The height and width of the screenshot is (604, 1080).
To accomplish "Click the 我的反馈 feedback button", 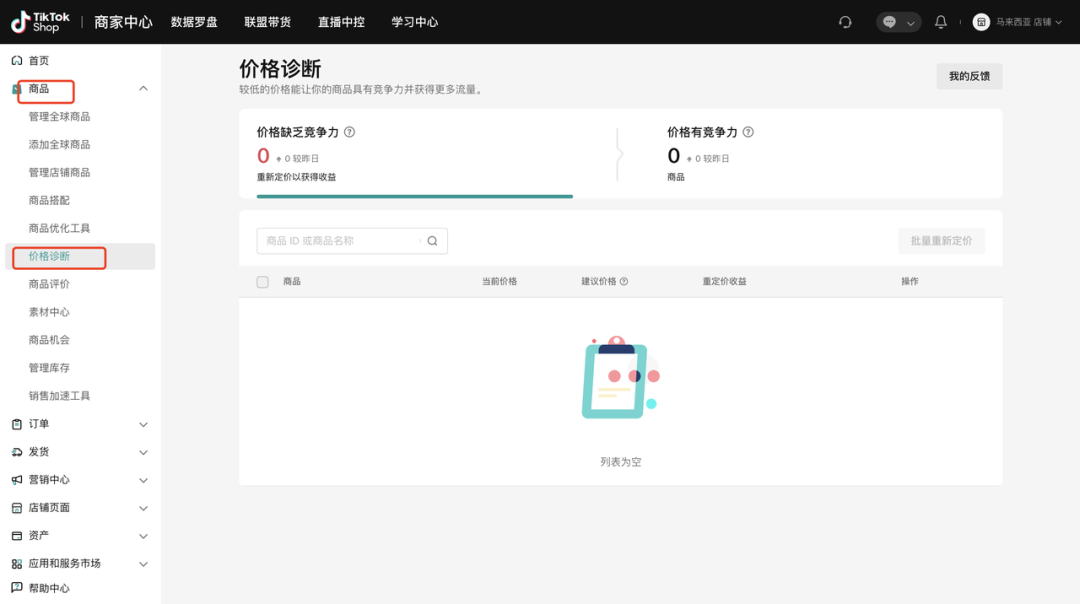I will [x=968, y=76].
